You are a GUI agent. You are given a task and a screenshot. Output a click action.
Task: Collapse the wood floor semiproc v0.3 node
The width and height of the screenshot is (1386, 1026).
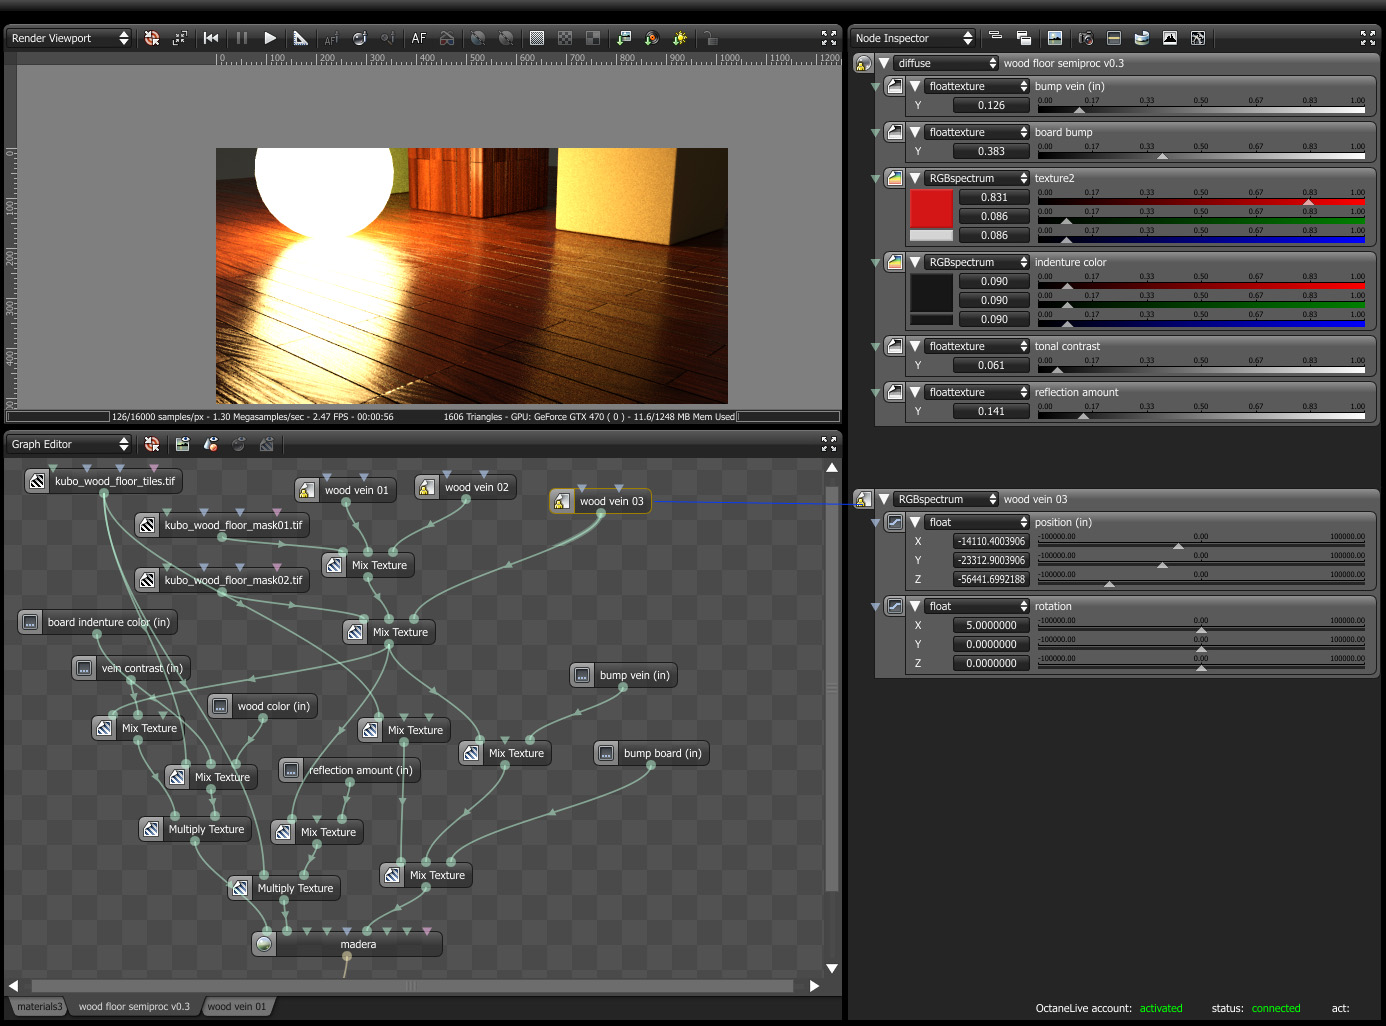(884, 63)
